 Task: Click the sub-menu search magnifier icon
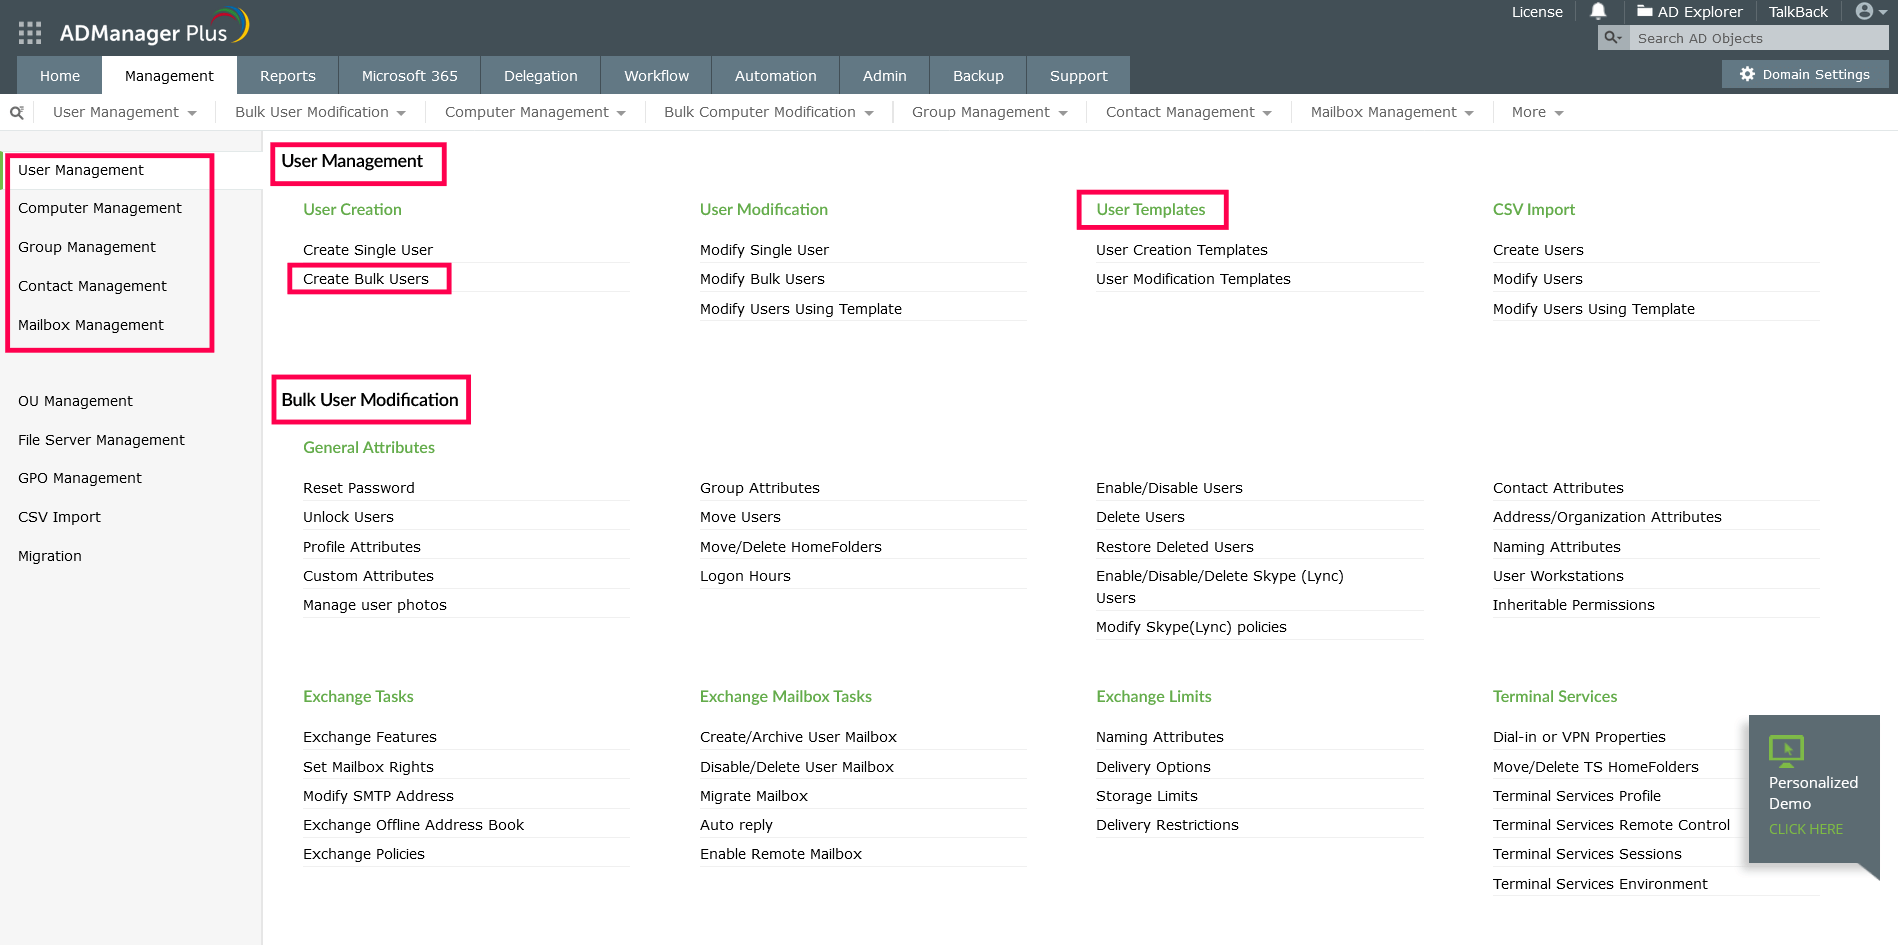point(17,112)
